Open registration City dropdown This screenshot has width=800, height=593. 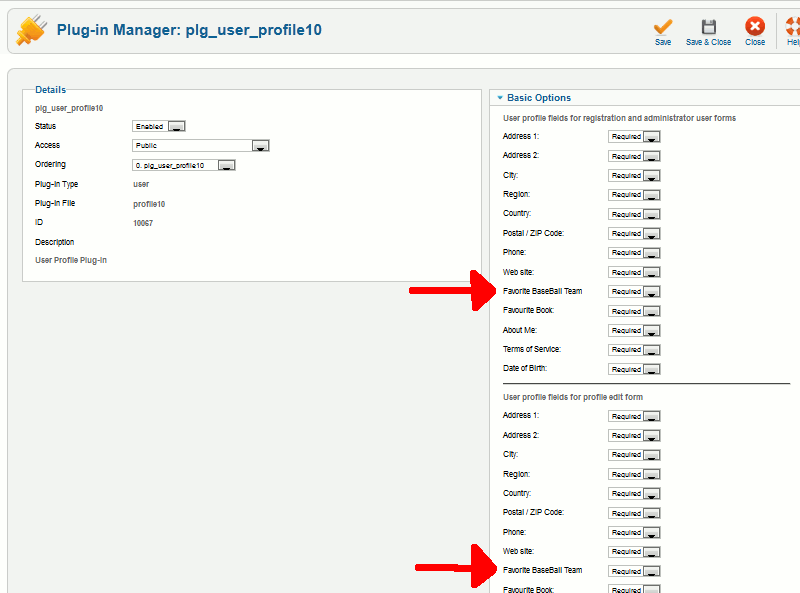(x=634, y=176)
